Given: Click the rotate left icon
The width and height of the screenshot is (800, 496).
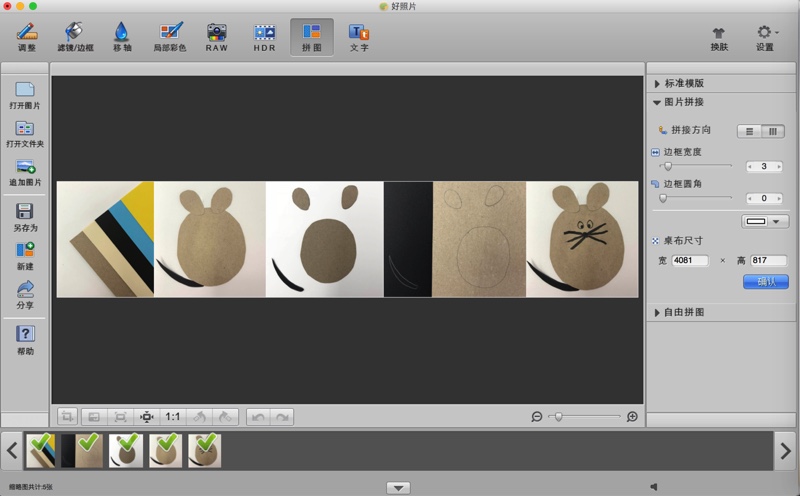Looking at the screenshot, I should coord(199,417).
